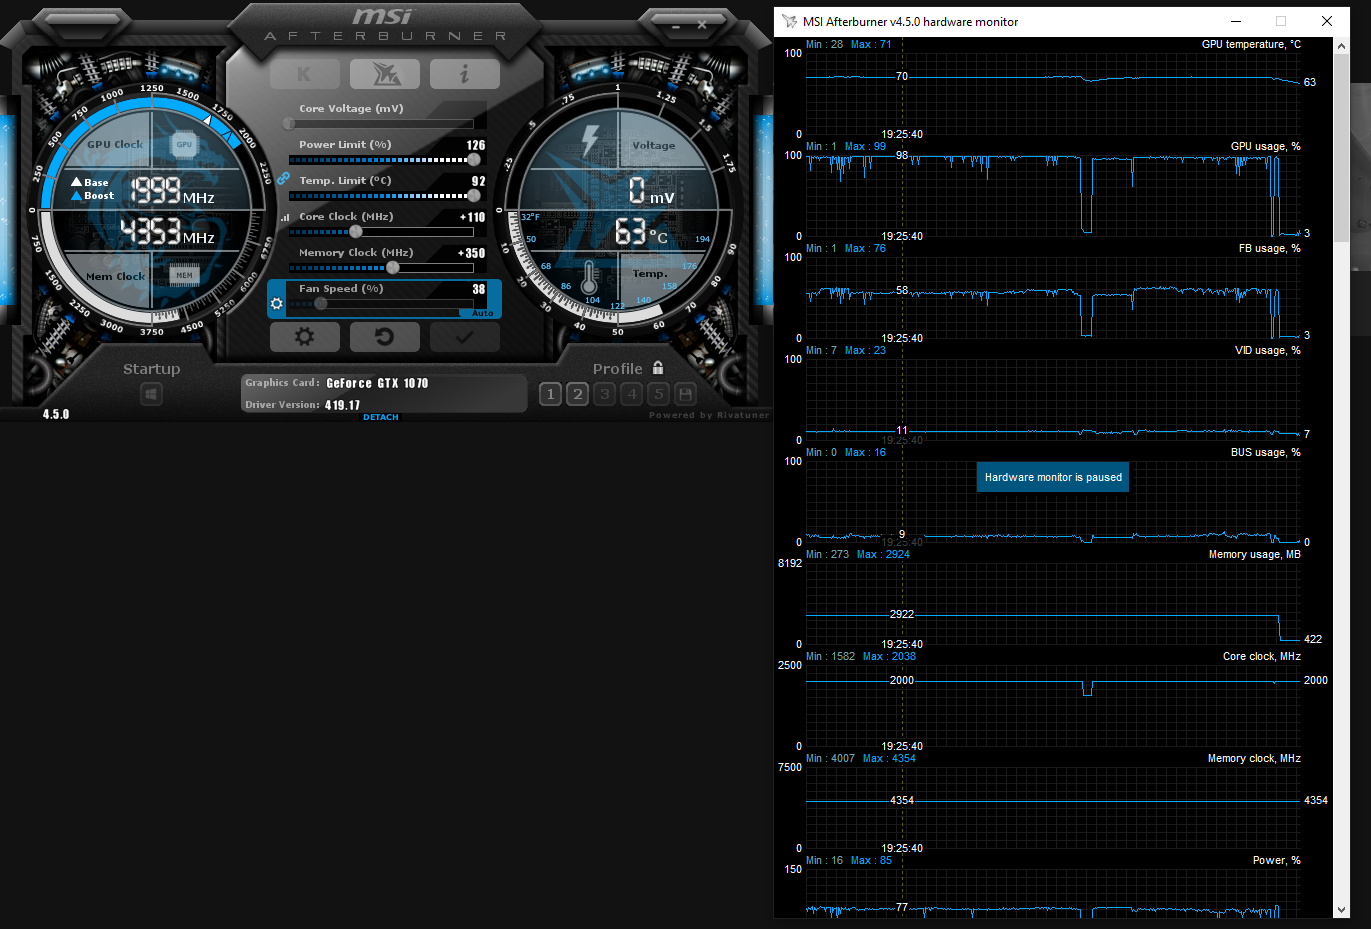Minimize the hardware monitor window
This screenshot has height=929, width=1371.
(1236, 21)
